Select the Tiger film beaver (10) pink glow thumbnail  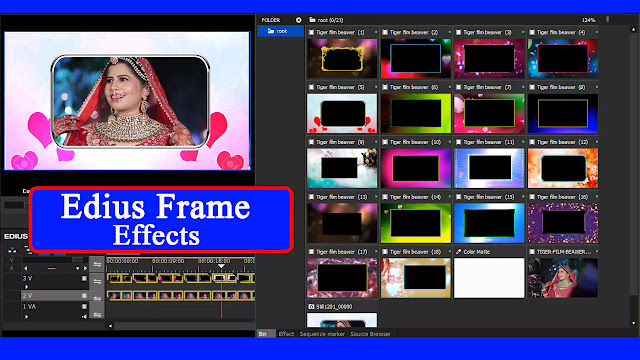[416, 168]
